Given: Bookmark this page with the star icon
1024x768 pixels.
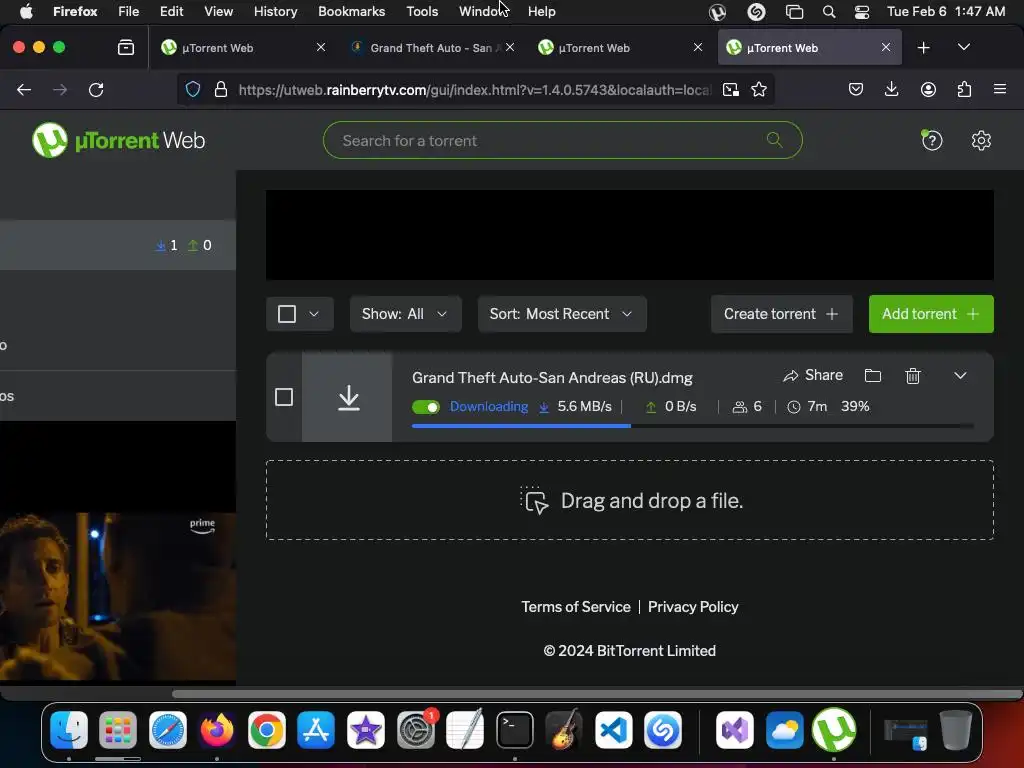Looking at the screenshot, I should point(758,89).
